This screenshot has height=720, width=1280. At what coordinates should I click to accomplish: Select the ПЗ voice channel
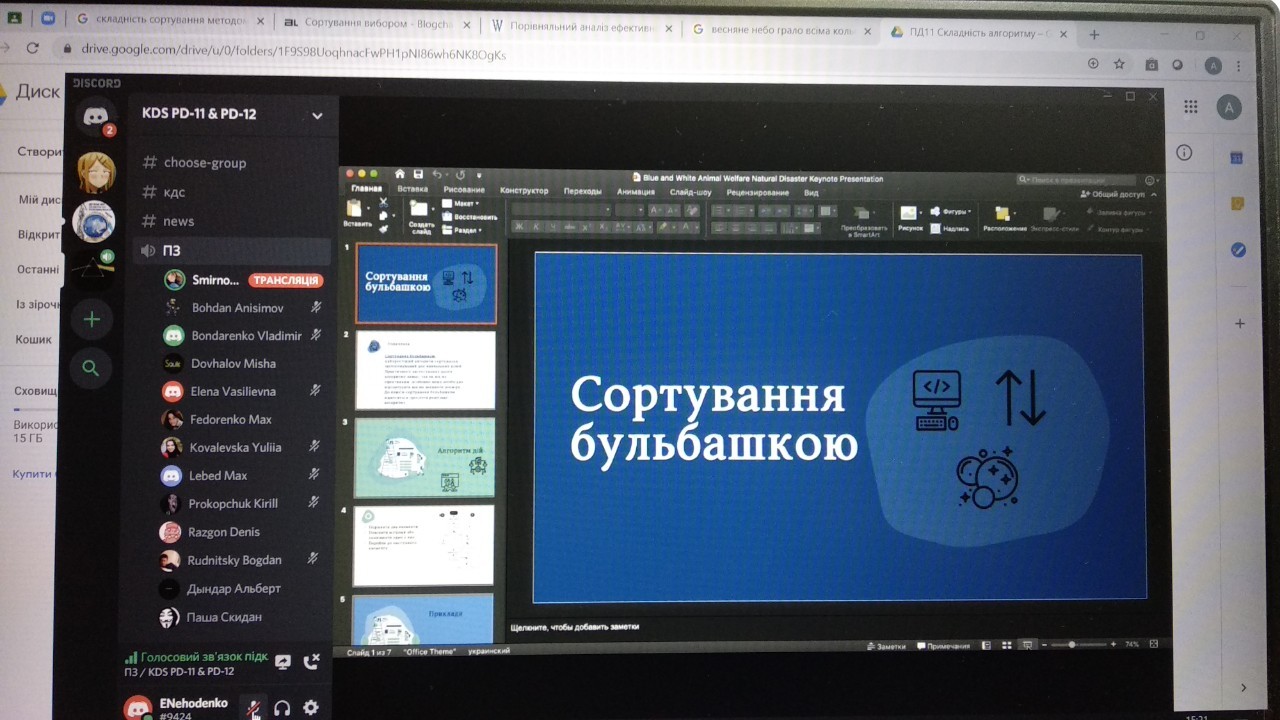[232, 250]
